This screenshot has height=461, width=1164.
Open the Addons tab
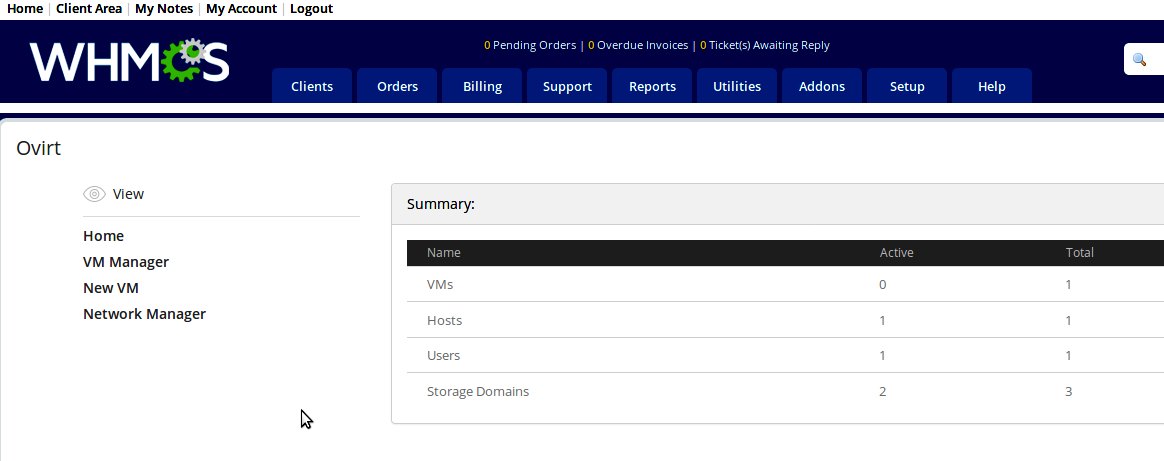point(822,86)
